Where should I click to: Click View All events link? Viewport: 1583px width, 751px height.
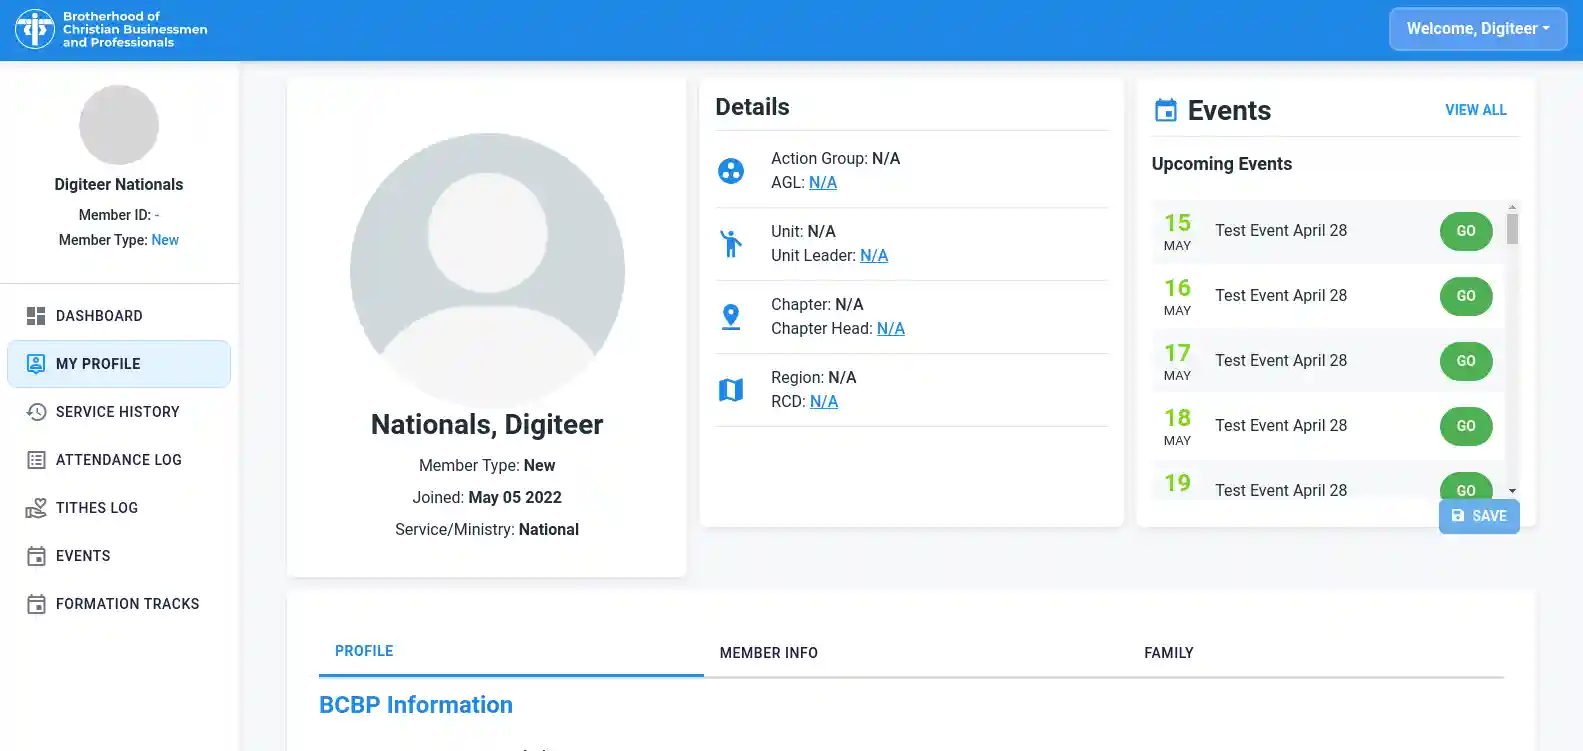pos(1476,110)
